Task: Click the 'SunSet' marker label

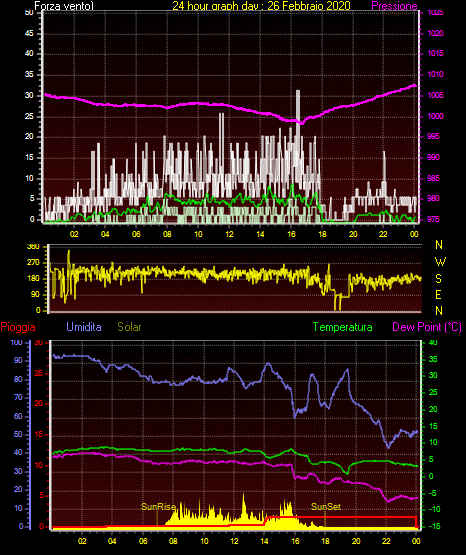Action: coord(326,507)
